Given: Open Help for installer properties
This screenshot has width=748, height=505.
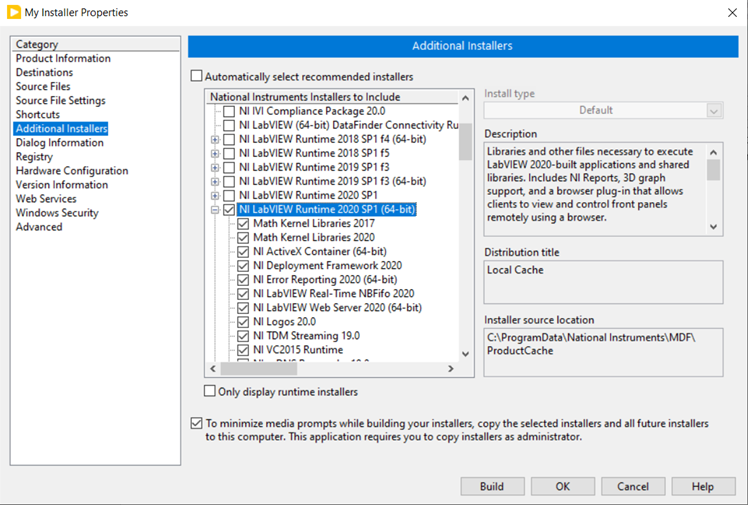Looking at the screenshot, I should (703, 486).
